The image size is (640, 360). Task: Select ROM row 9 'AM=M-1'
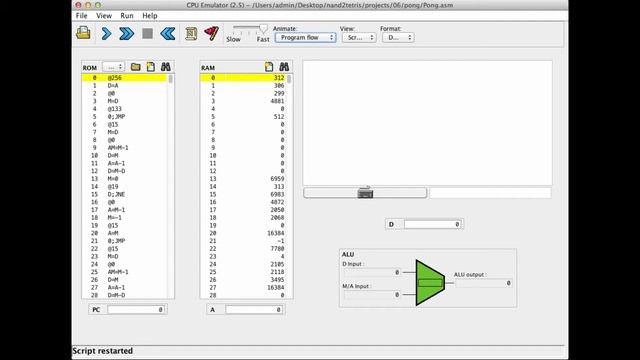pyautogui.click(x=124, y=147)
